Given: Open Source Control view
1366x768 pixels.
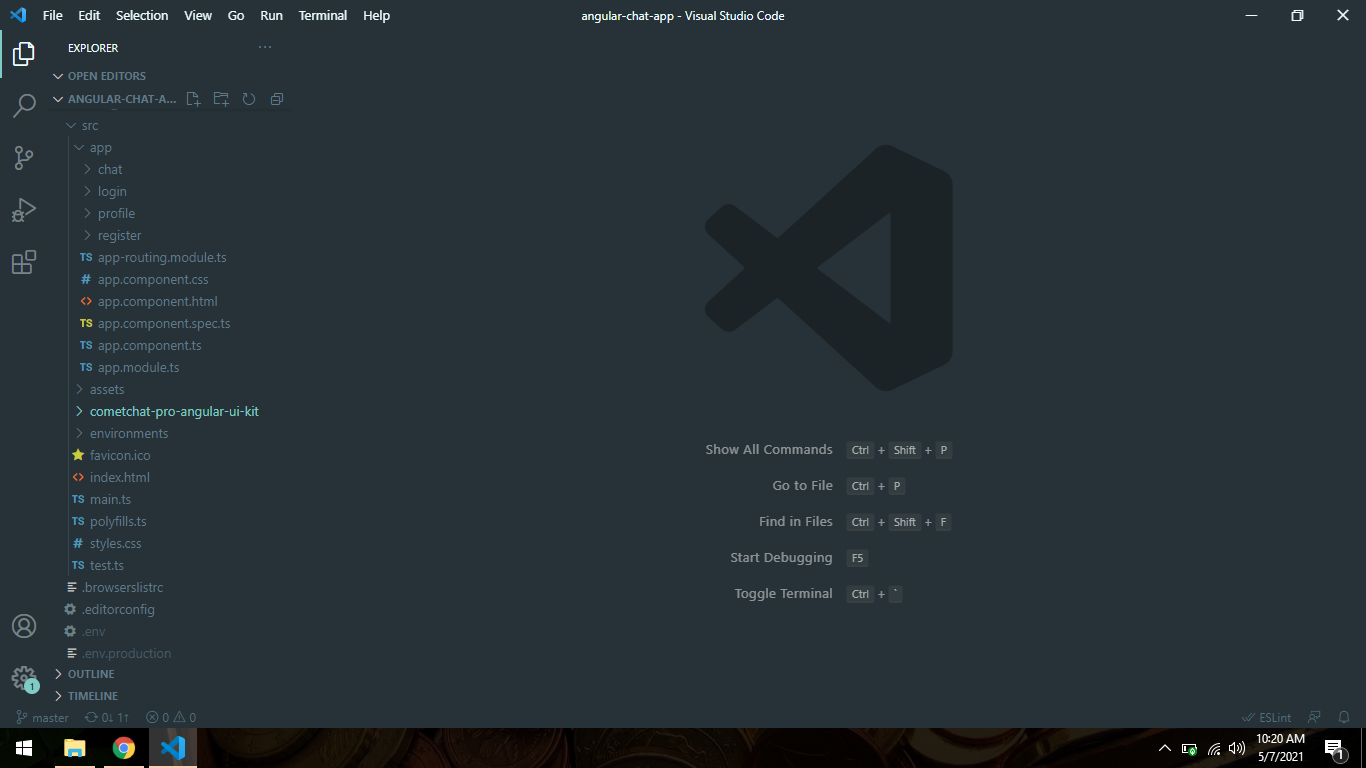Looking at the screenshot, I should [x=24, y=157].
